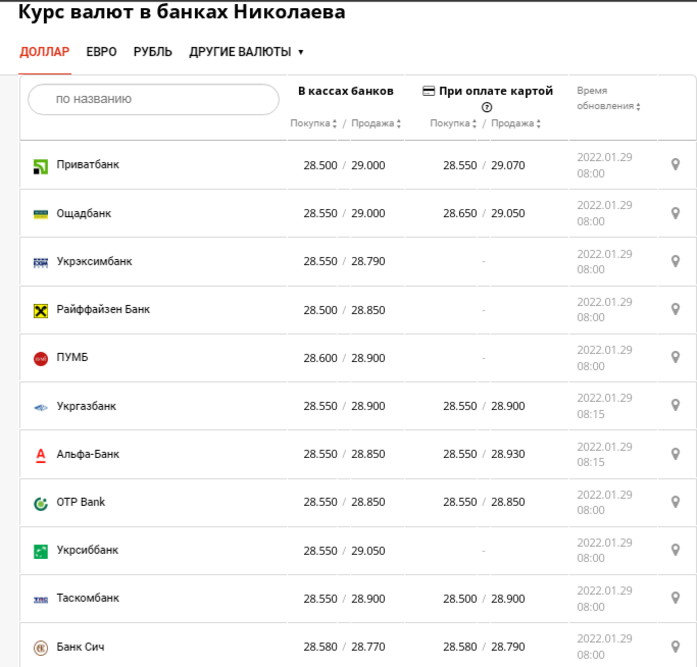
Task: Click the location pin for Таскомбанк
Action: pyautogui.click(x=675, y=598)
